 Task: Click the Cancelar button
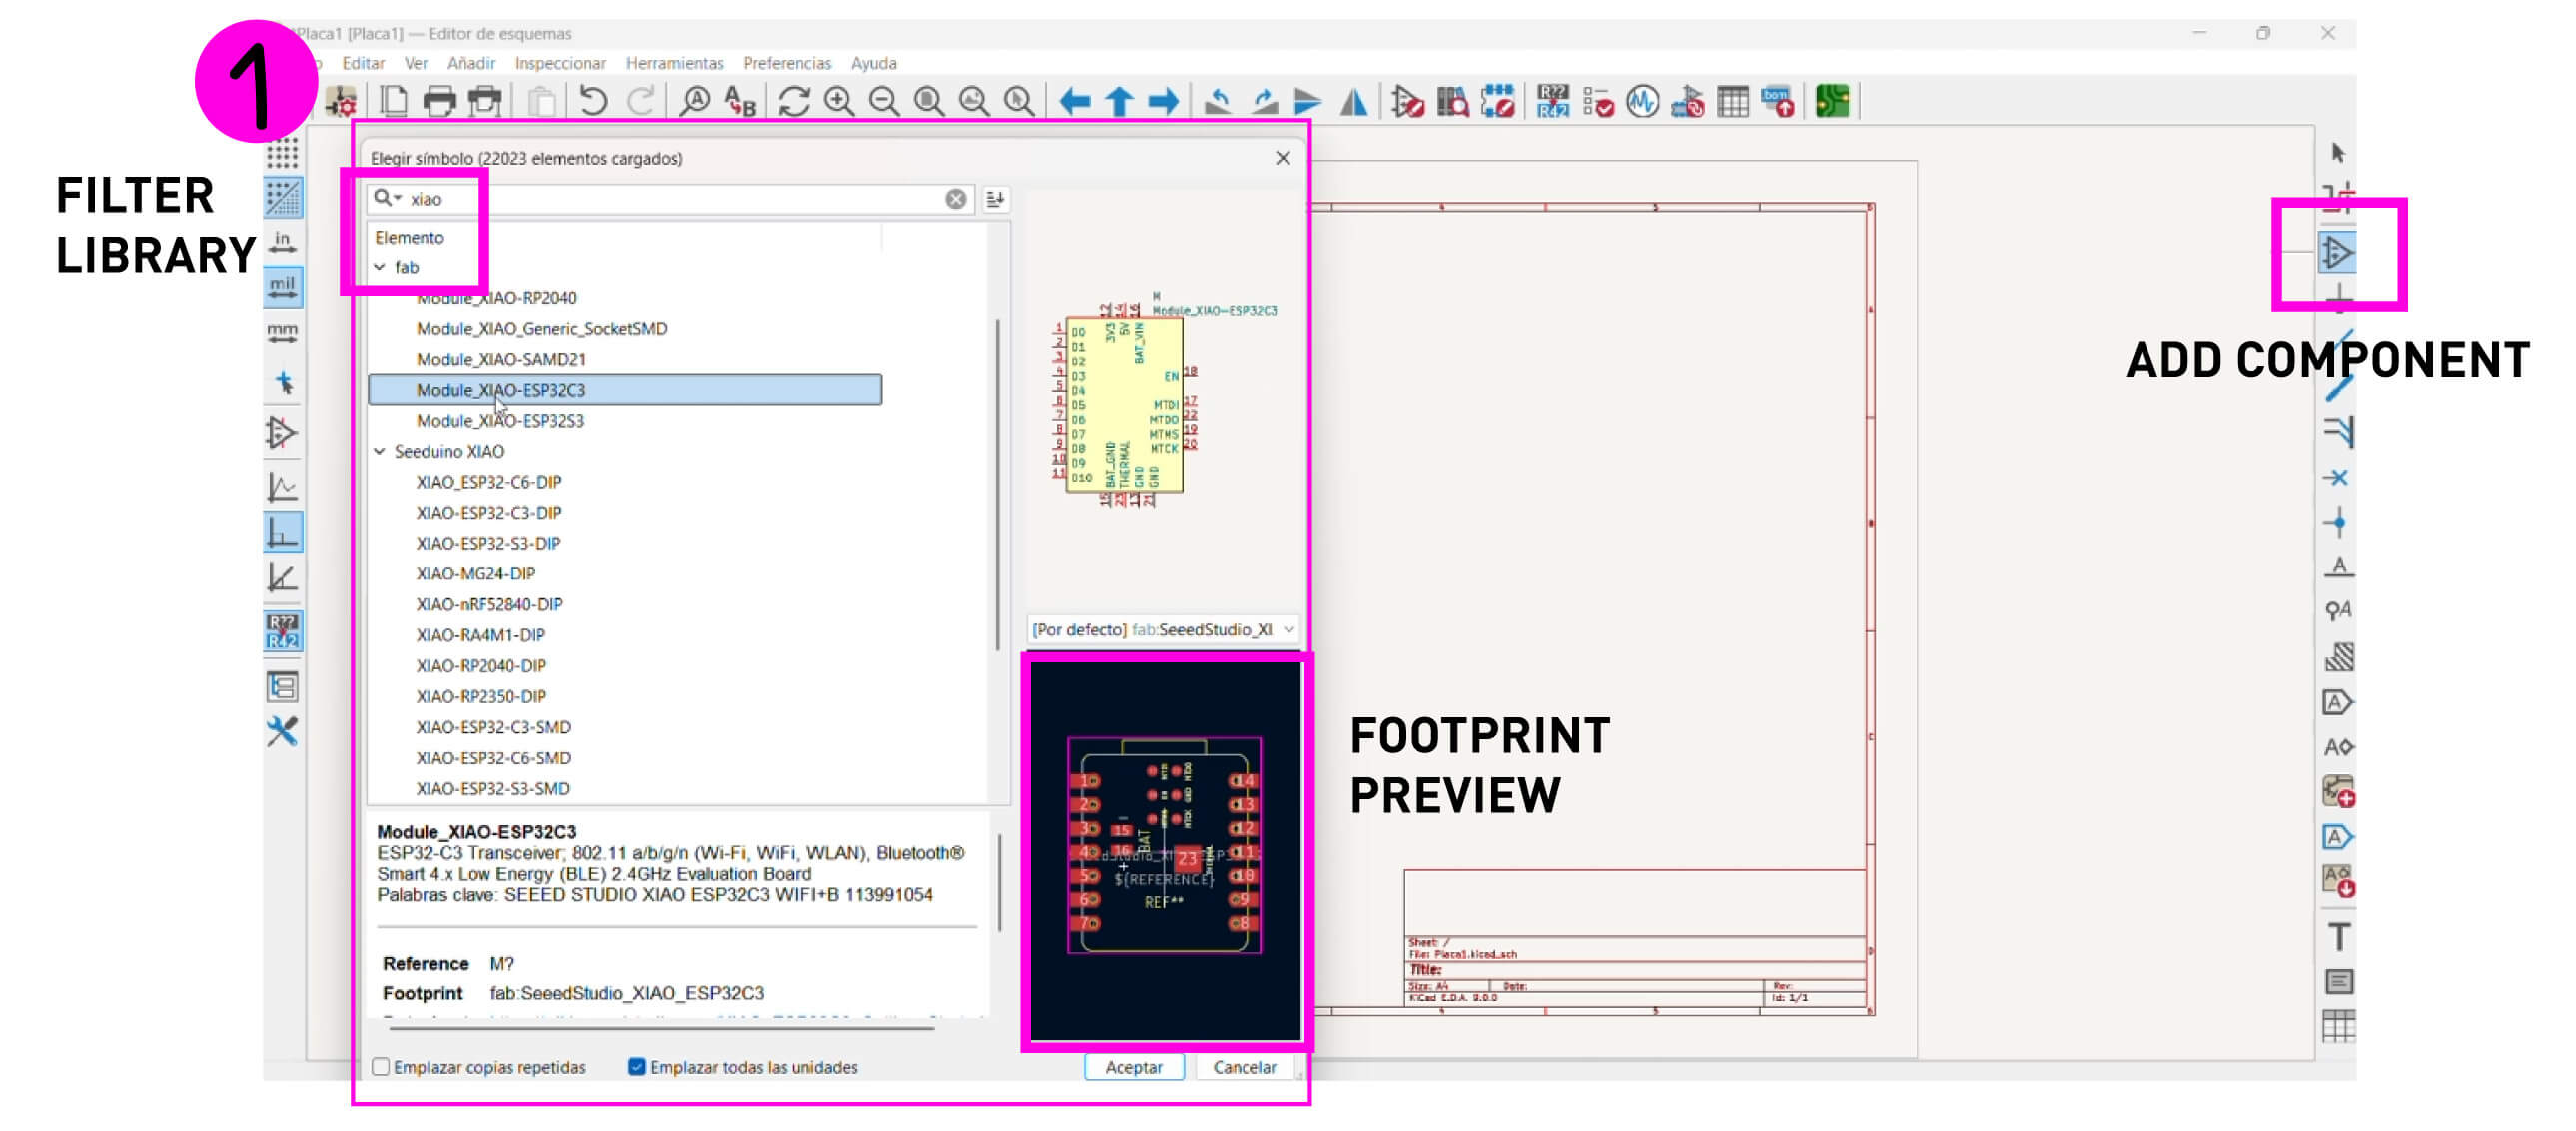1244,1067
